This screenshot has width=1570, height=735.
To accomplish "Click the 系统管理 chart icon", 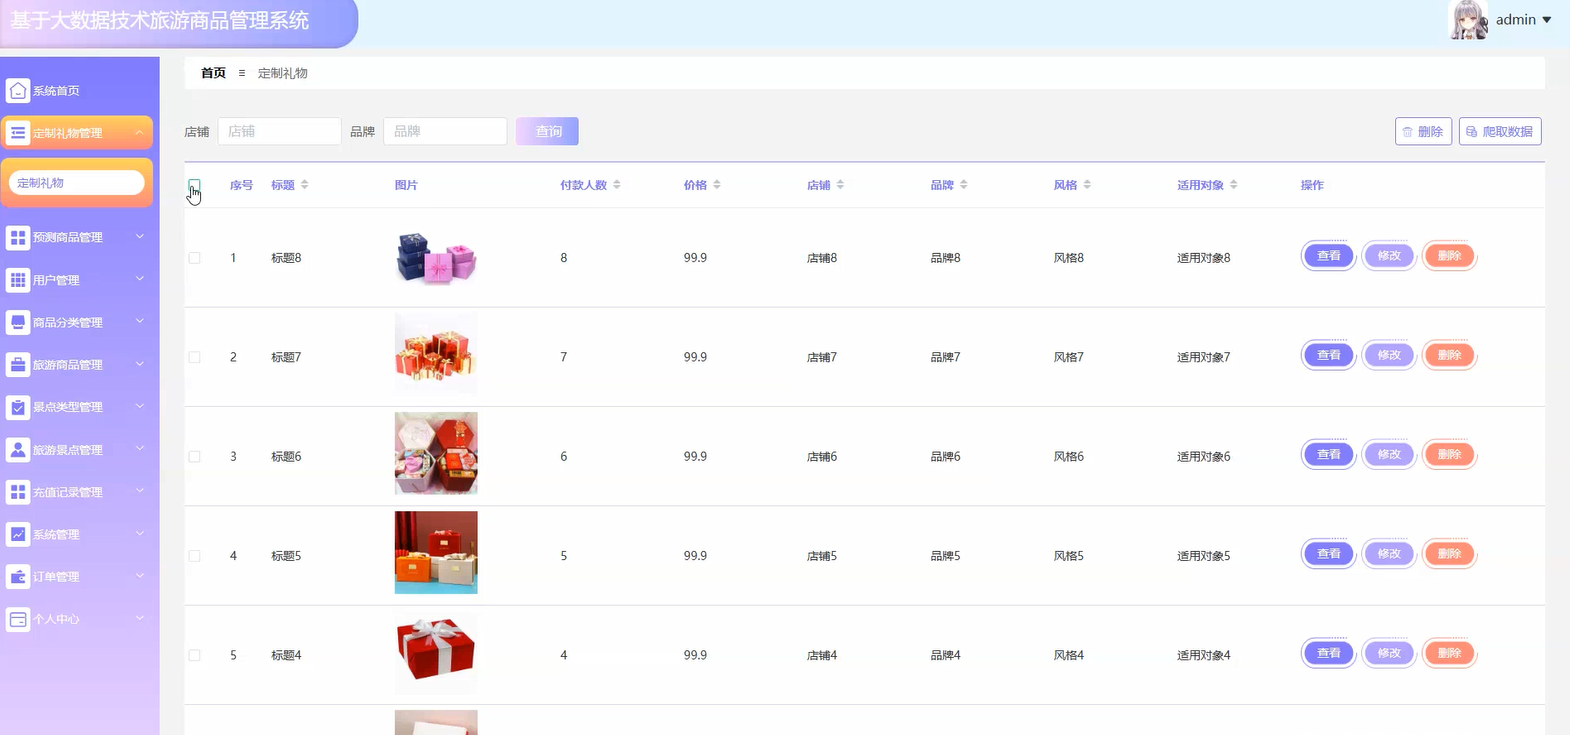I will [x=18, y=534].
